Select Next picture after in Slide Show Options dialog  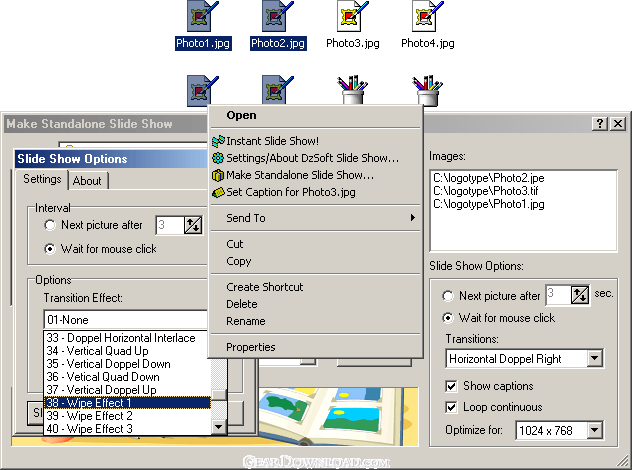(50, 225)
